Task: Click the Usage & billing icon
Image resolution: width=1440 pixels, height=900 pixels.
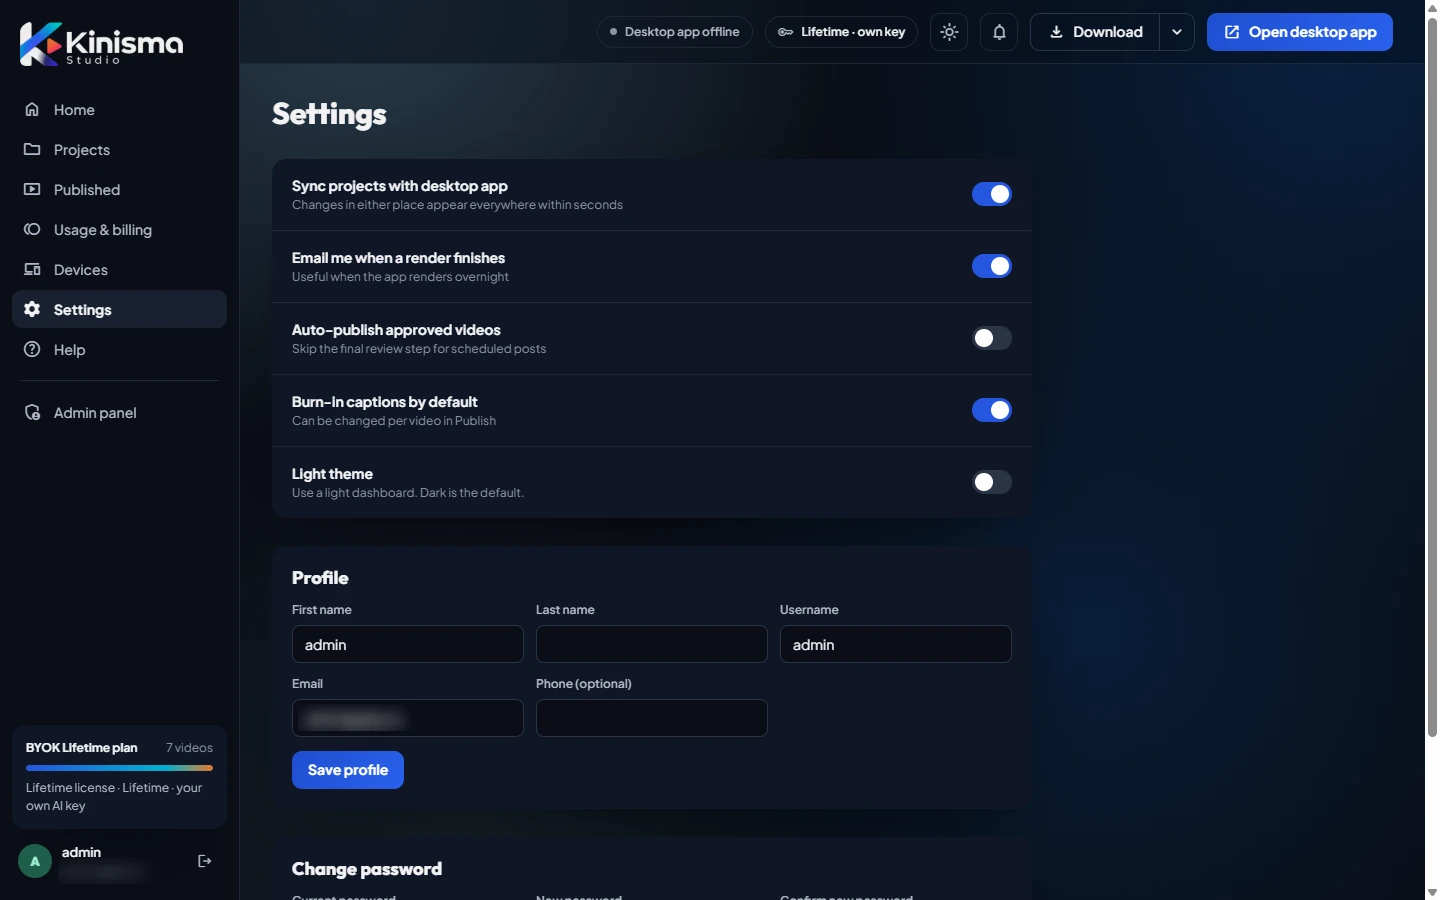Action: coord(32,229)
